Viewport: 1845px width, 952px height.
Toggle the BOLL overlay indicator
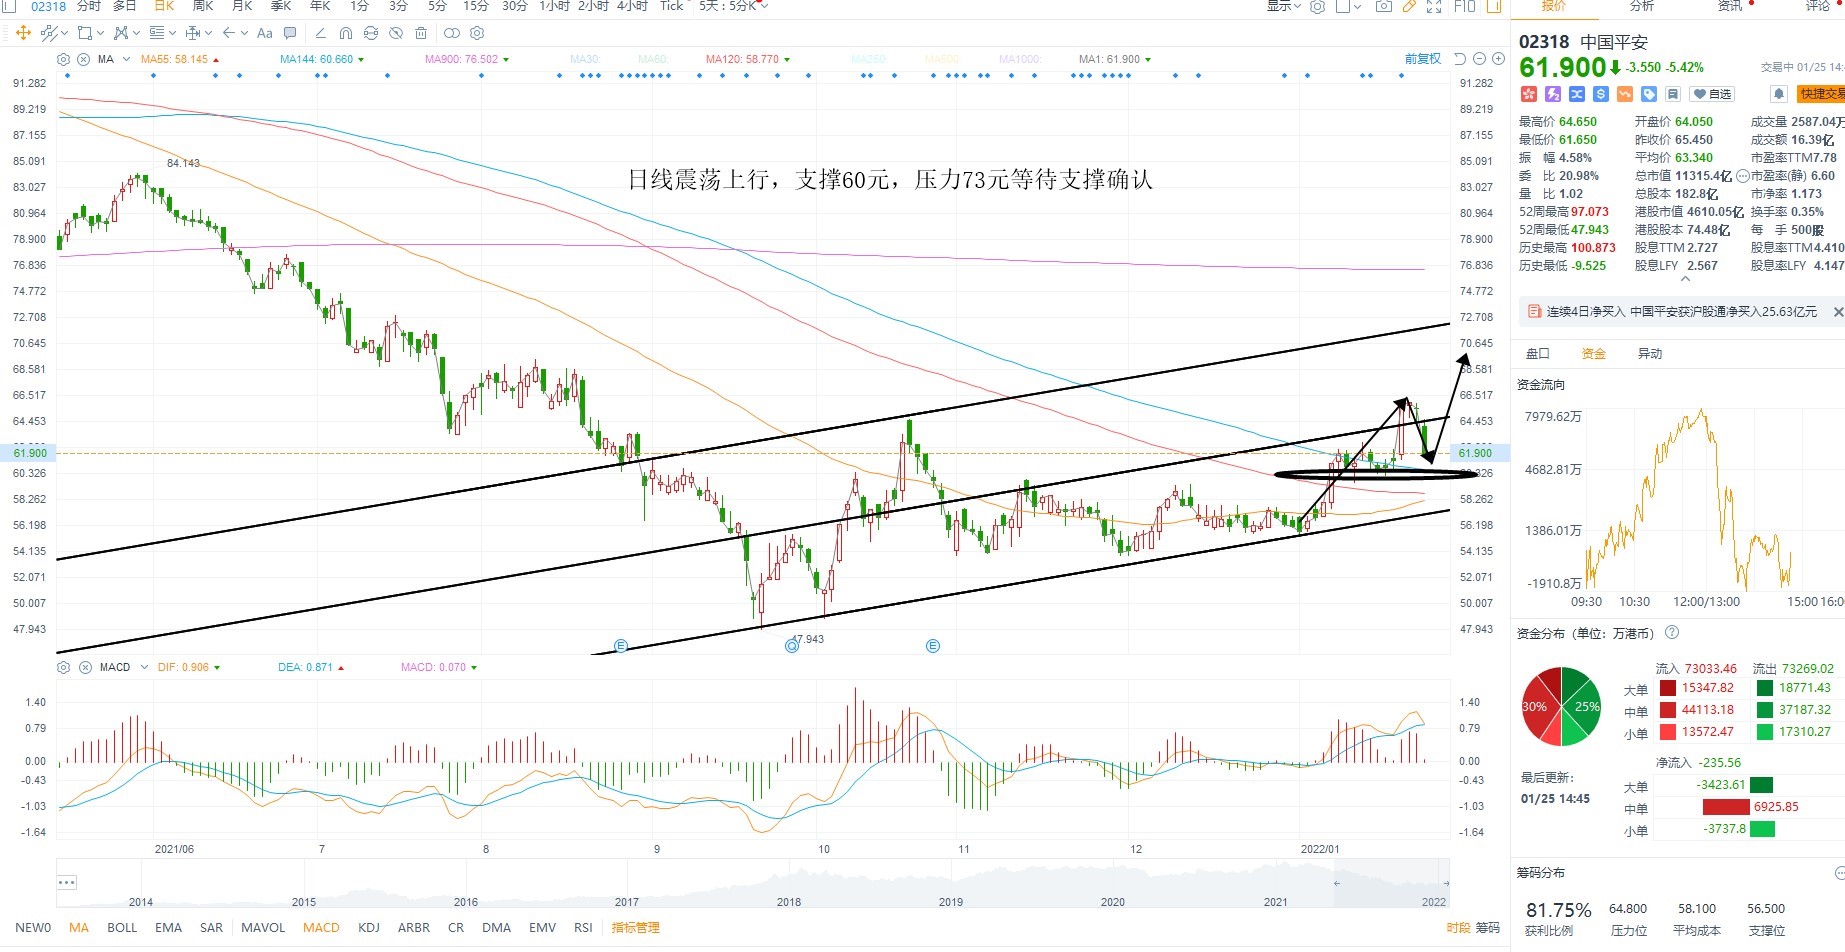point(122,928)
